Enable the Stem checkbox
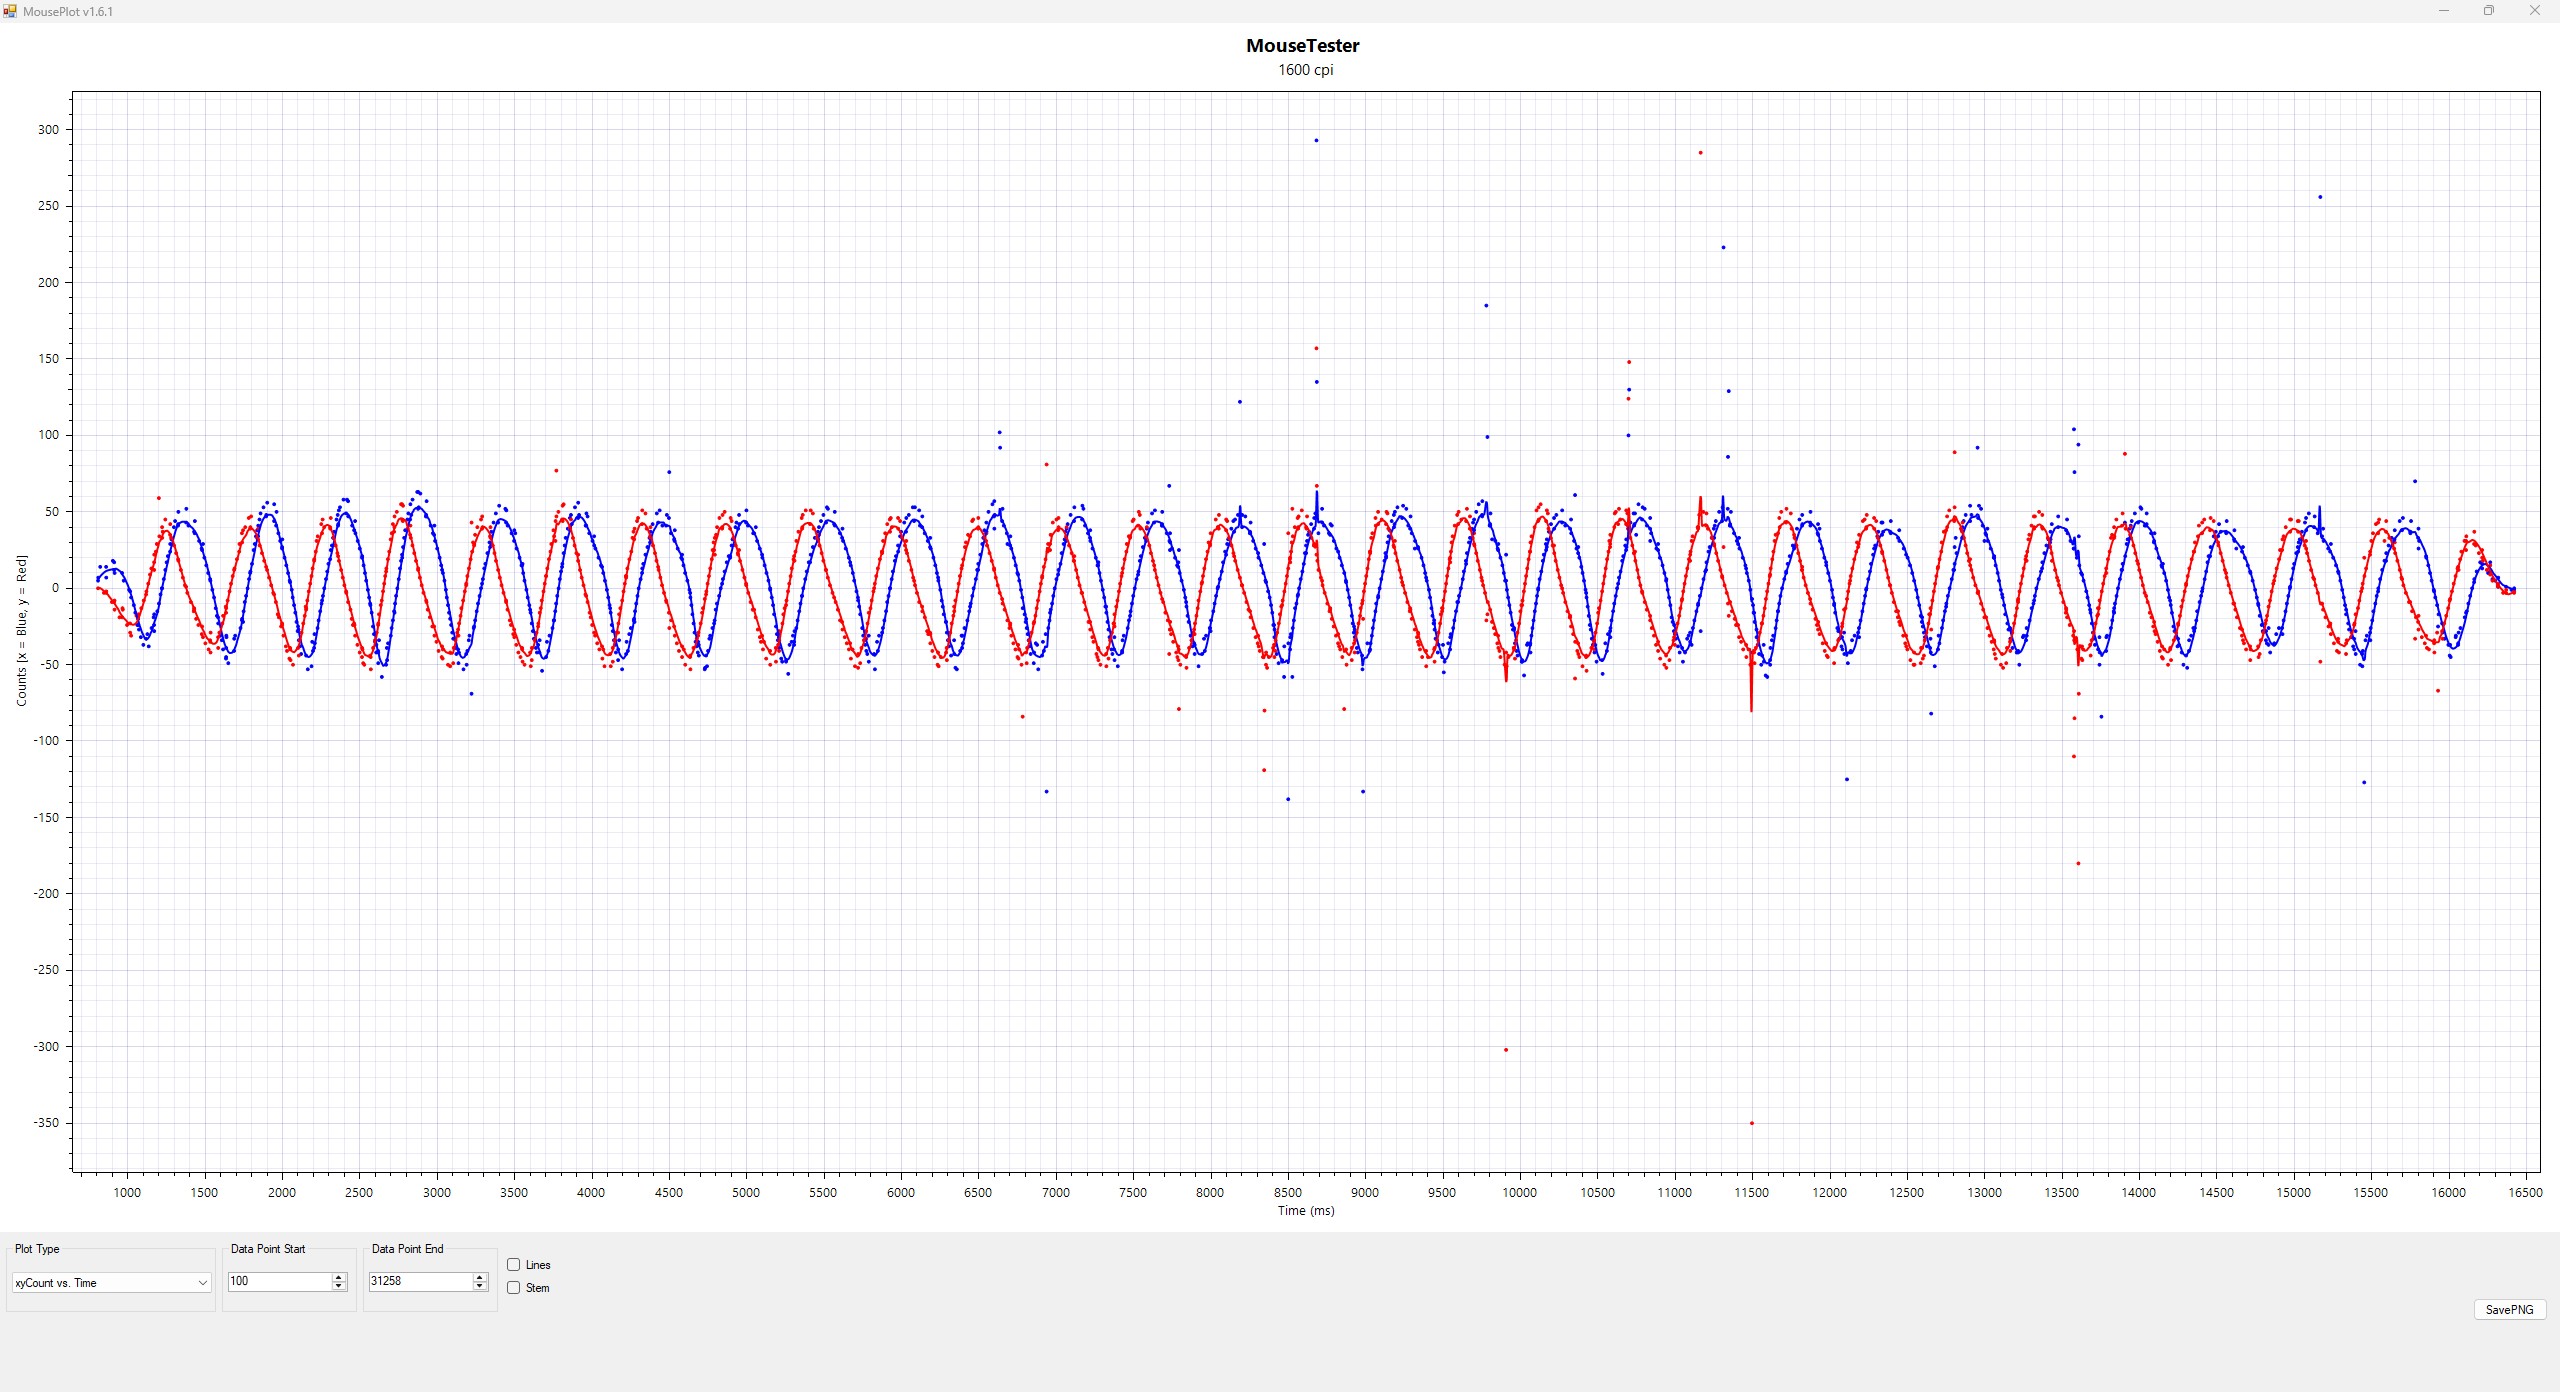 (514, 1288)
